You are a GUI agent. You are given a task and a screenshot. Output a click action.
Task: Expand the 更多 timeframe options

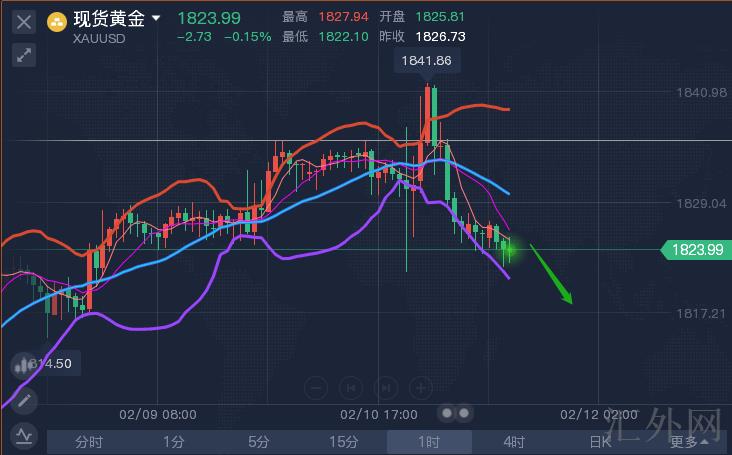point(689,442)
